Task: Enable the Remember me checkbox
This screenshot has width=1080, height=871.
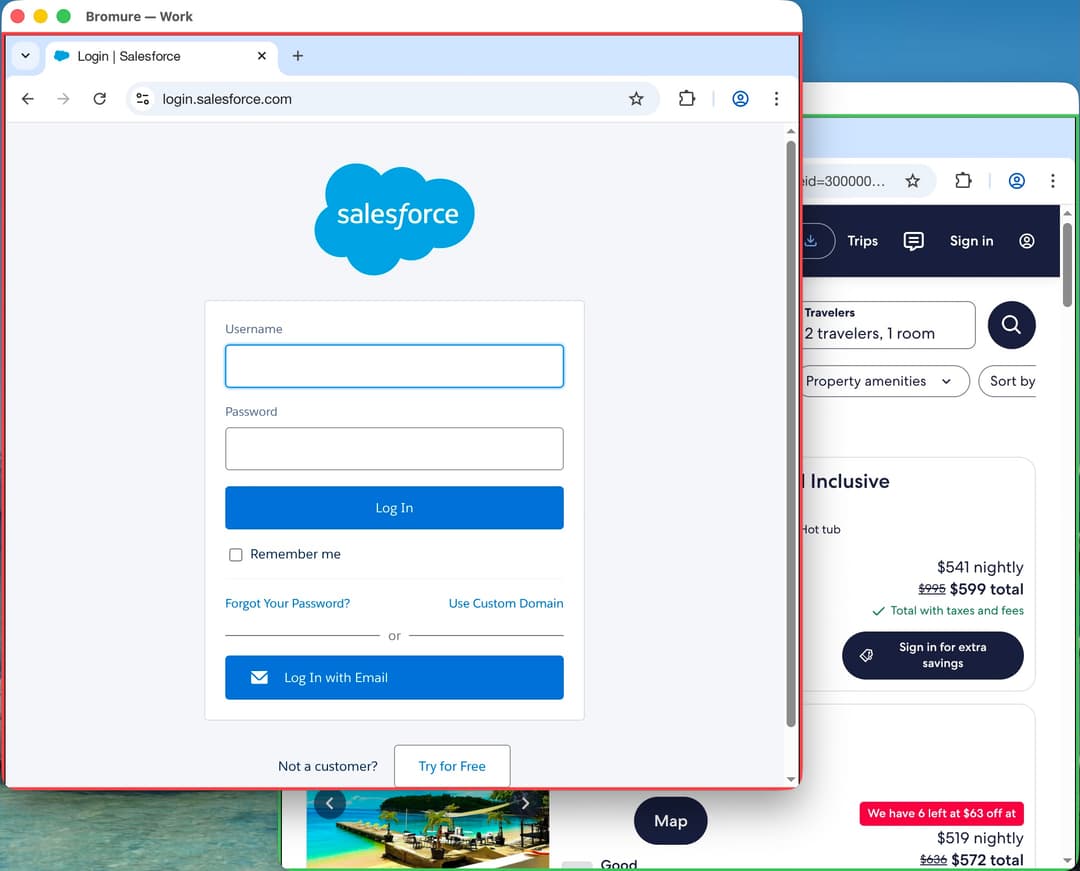Action: [x=235, y=554]
